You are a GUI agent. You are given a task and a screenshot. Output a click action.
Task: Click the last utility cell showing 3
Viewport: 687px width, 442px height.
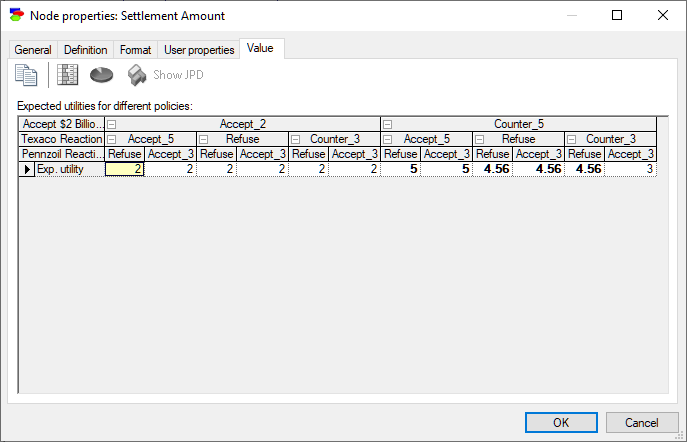pyautogui.click(x=630, y=169)
